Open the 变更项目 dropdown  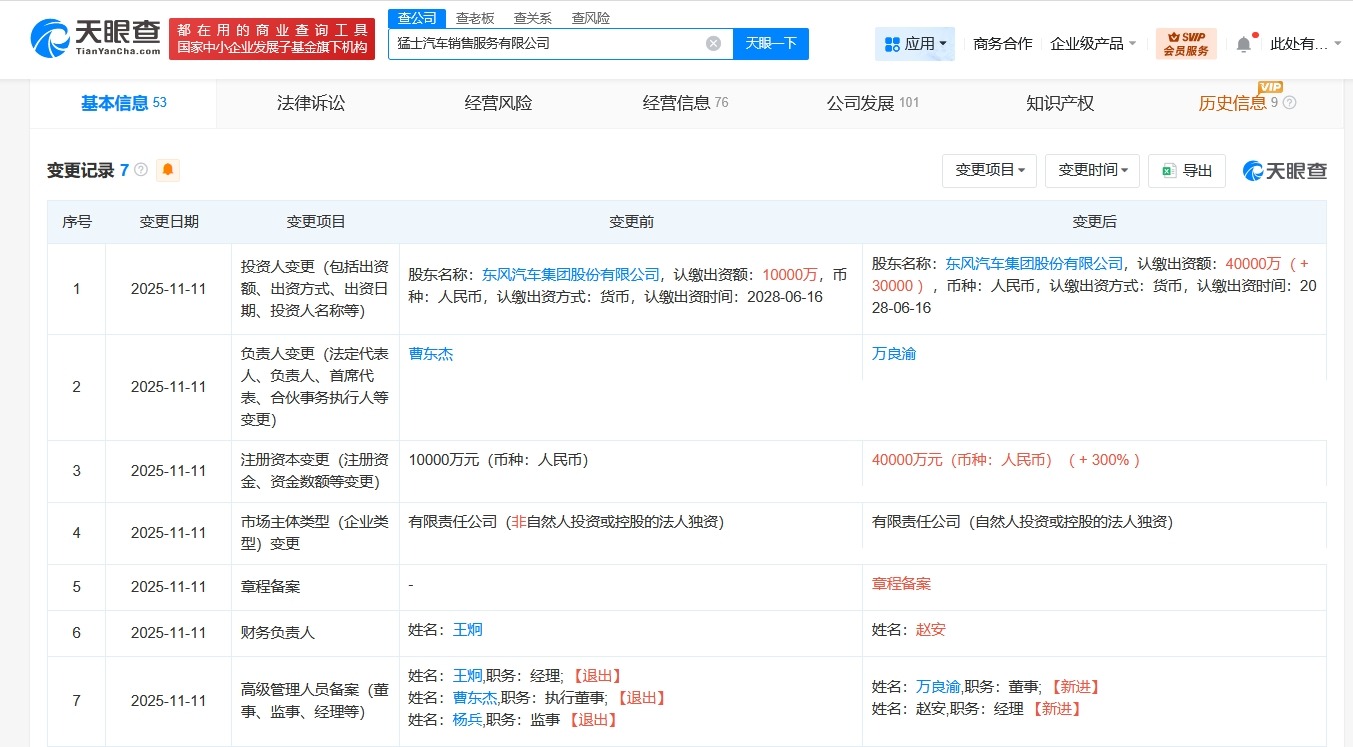click(989, 170)
